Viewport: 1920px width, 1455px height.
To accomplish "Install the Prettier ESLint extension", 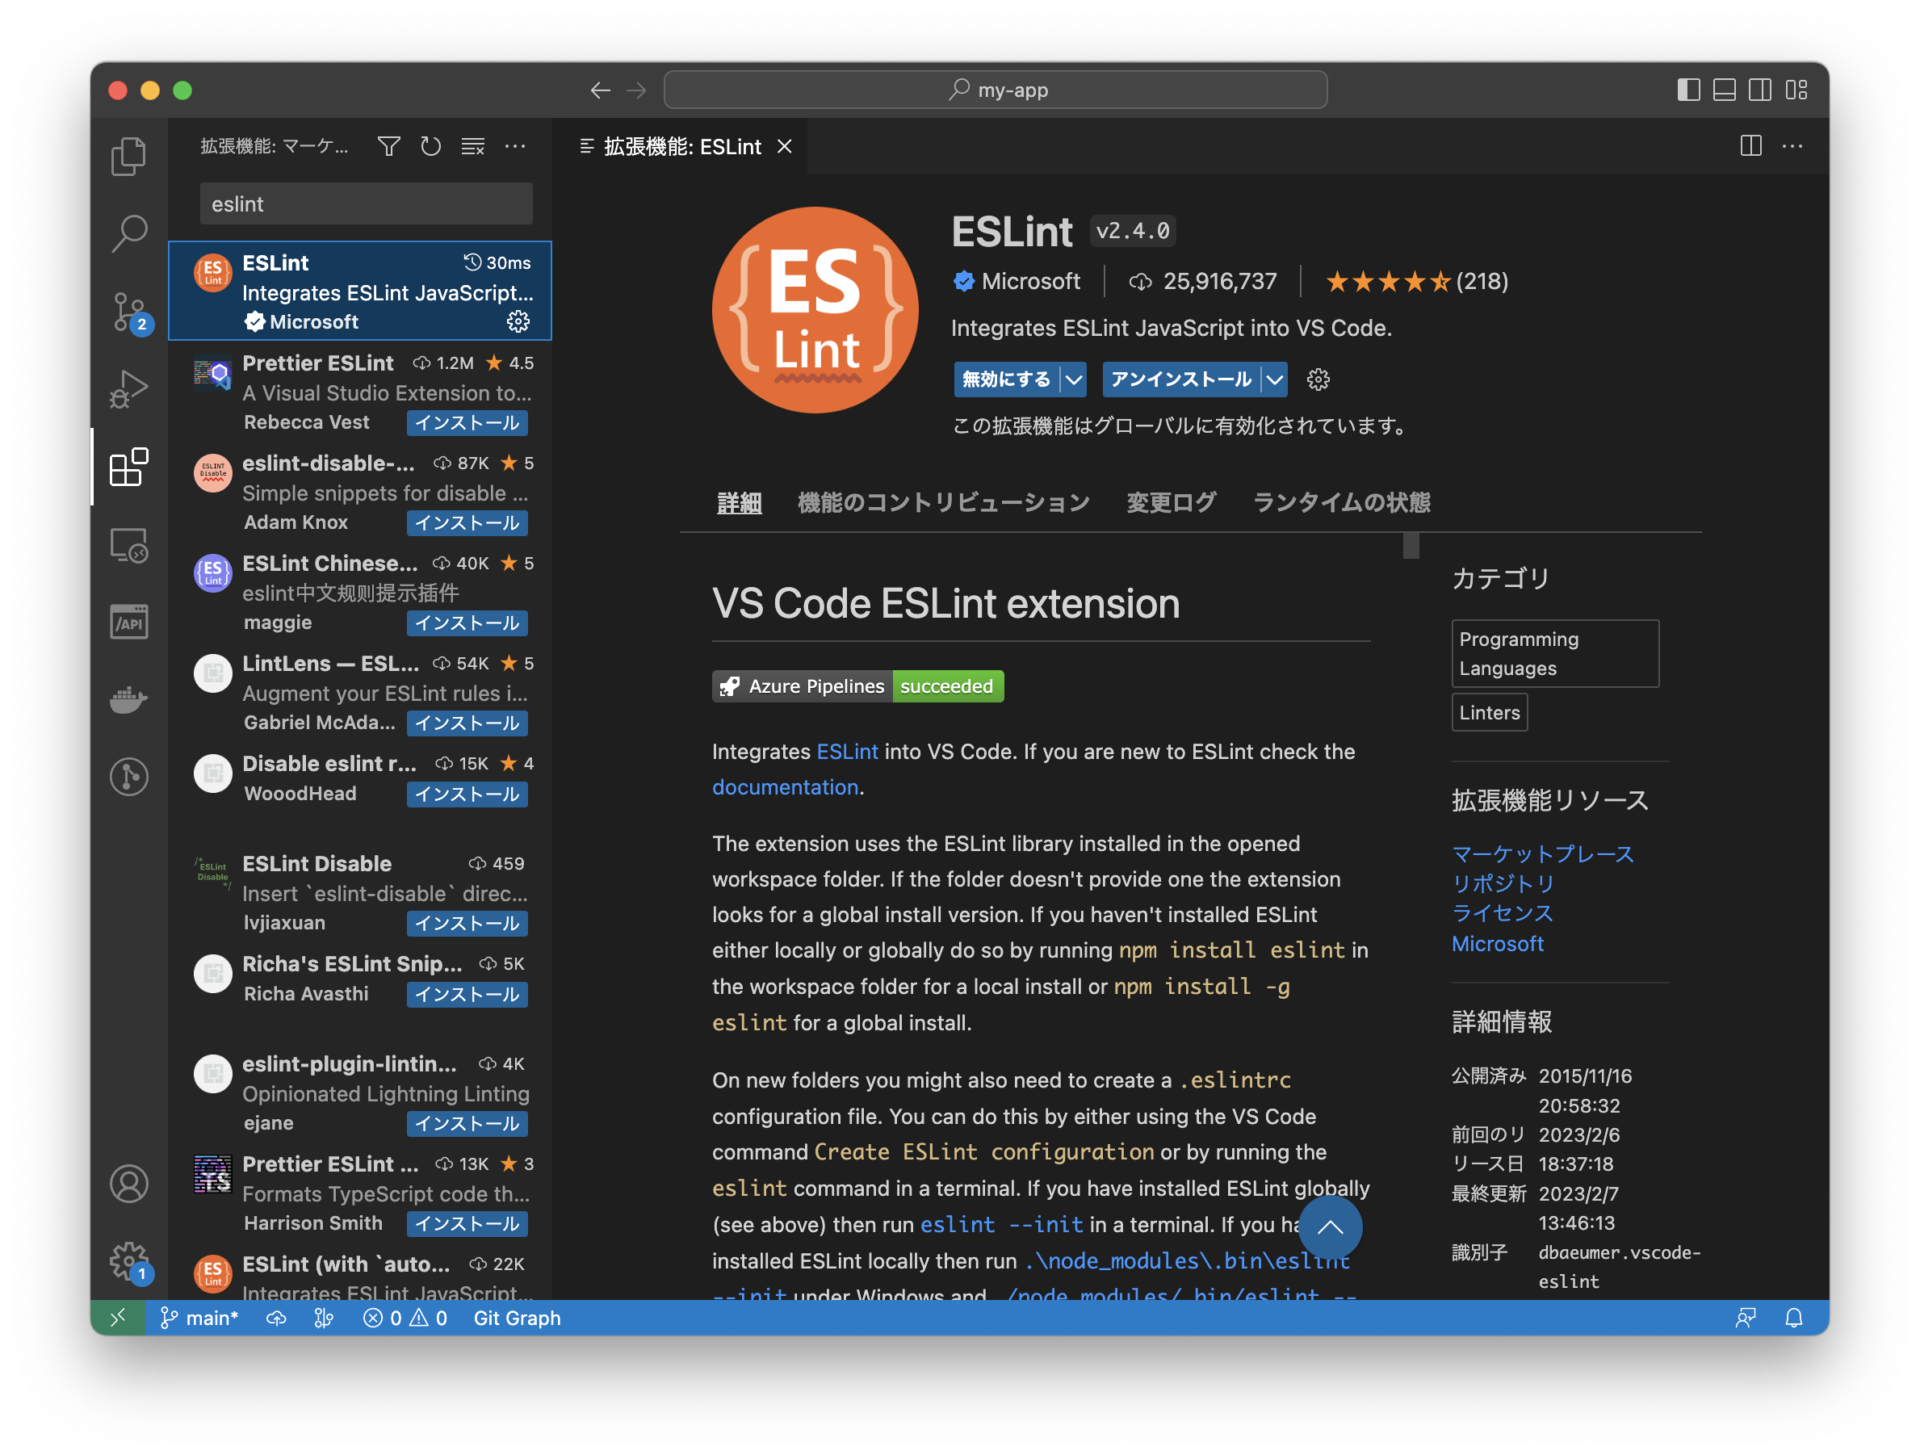I will (x=466, y=422).
